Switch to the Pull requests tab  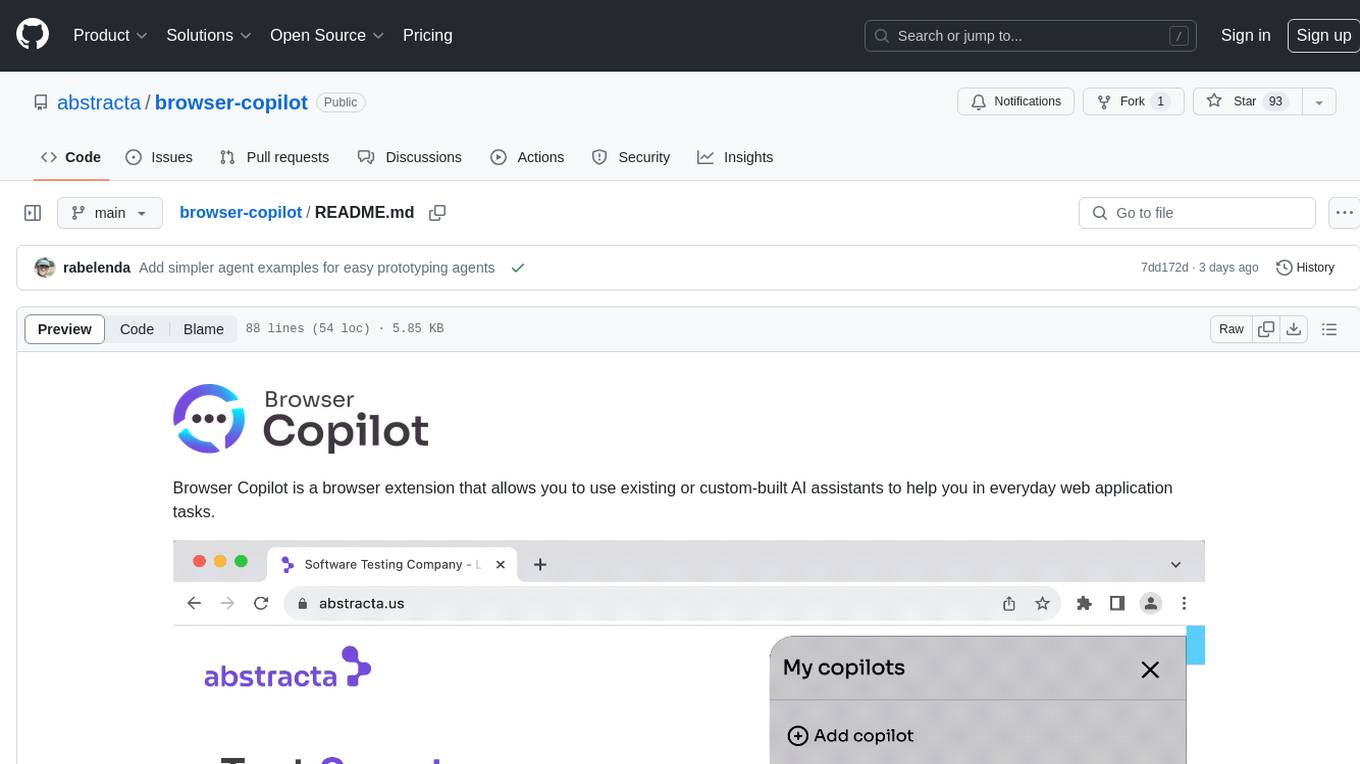point(274,157)
